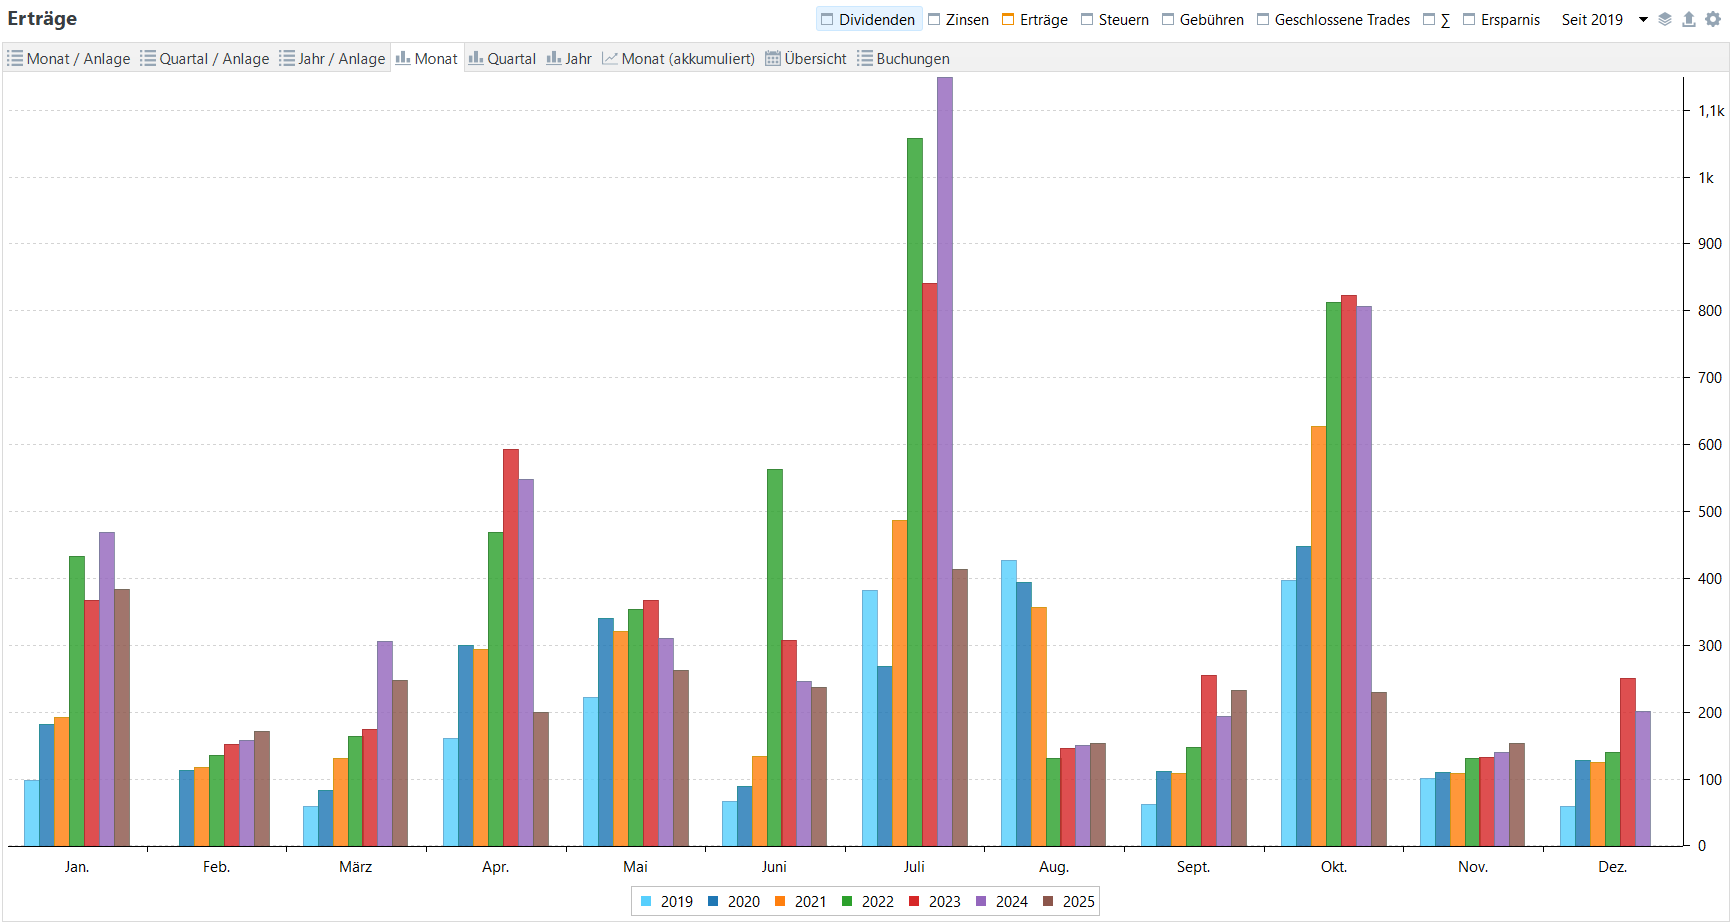Switch to the Quartal / Anlage tab
This screenshot has height=924, width=1730.
click(x=205, y=59)
